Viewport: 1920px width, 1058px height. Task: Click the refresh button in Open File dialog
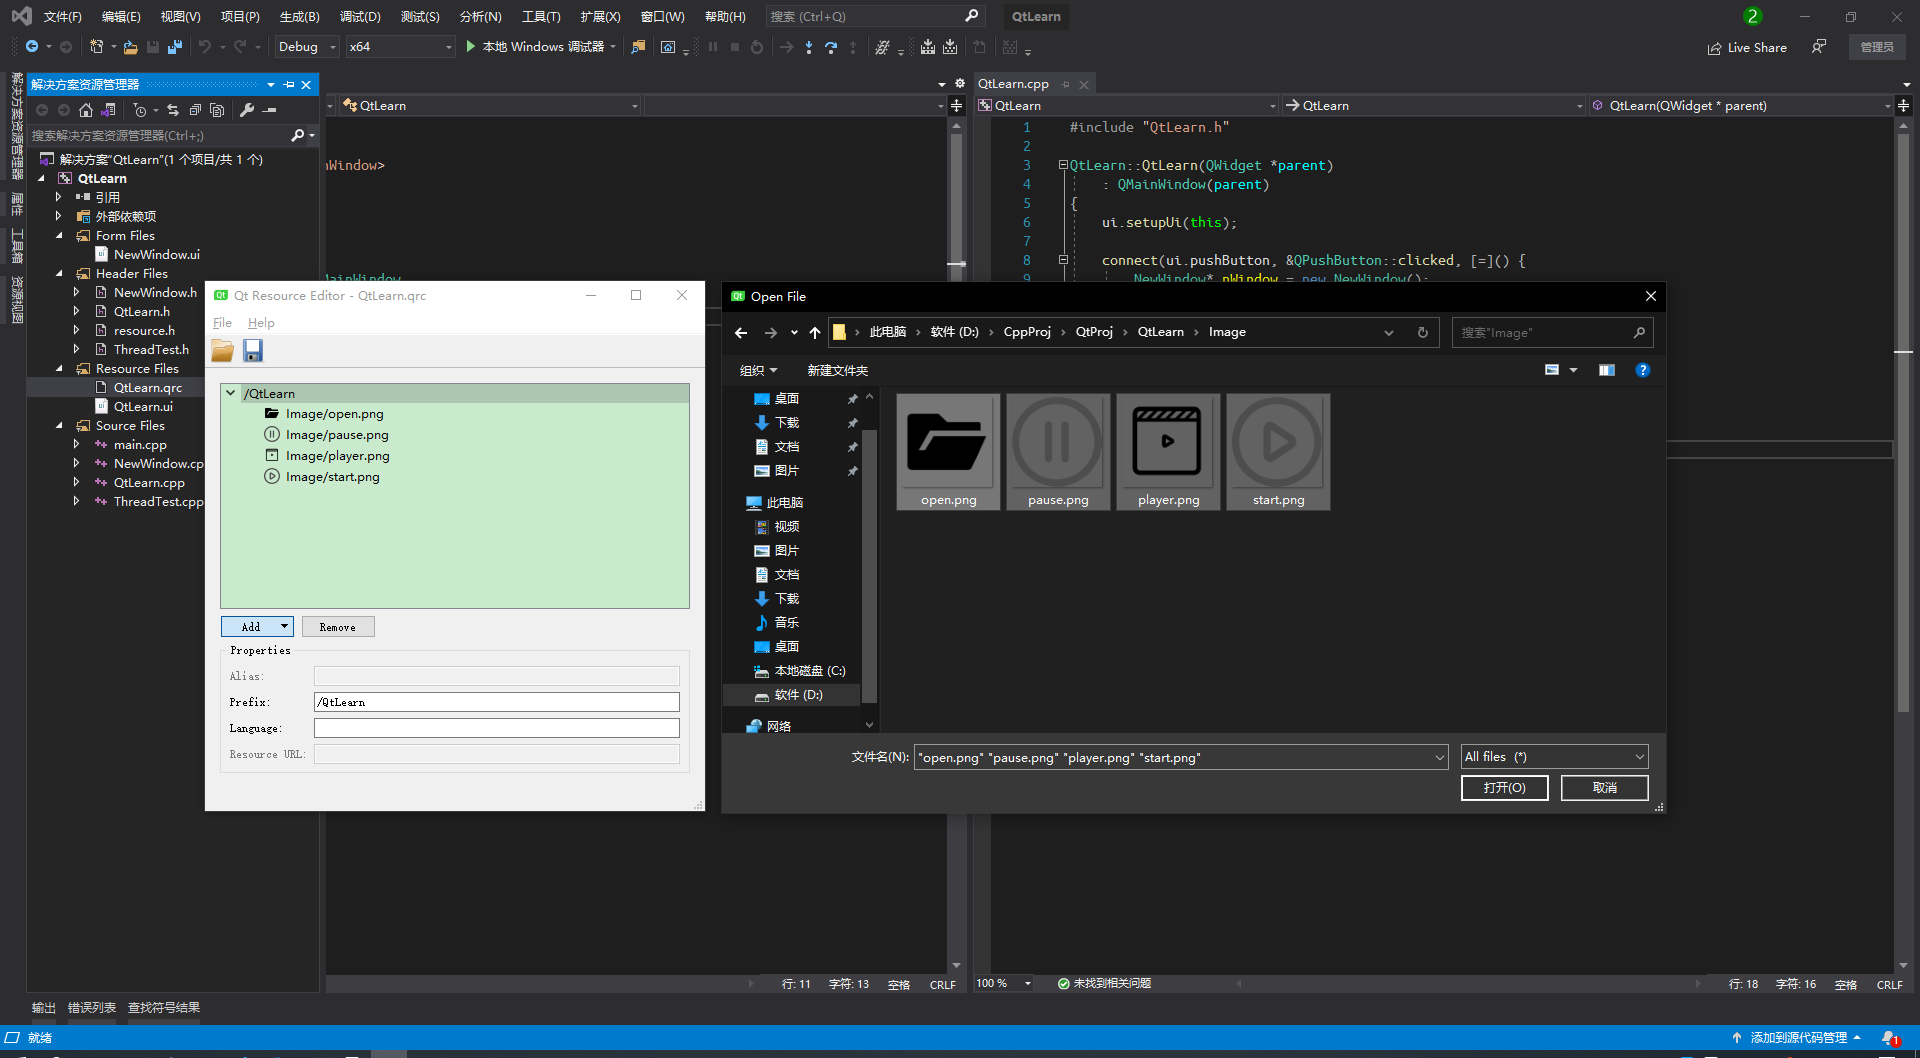coord(1422,333)
